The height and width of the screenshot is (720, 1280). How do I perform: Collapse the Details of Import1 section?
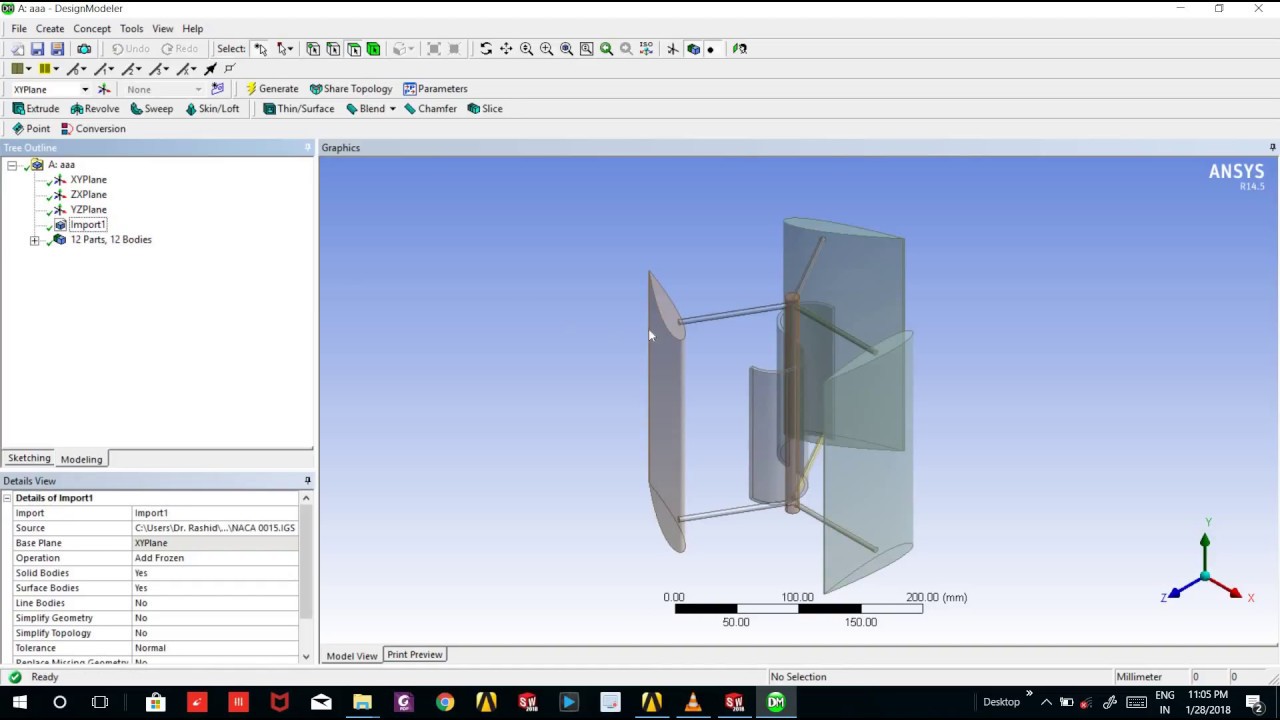coord(7,498)
